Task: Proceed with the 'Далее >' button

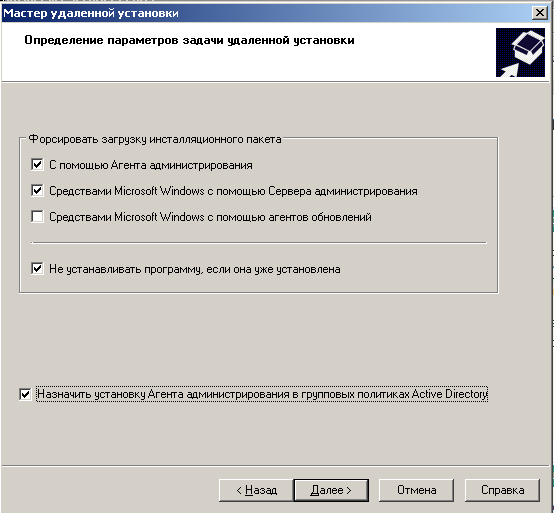Action: pyautogui.click(x=331, y=490)
